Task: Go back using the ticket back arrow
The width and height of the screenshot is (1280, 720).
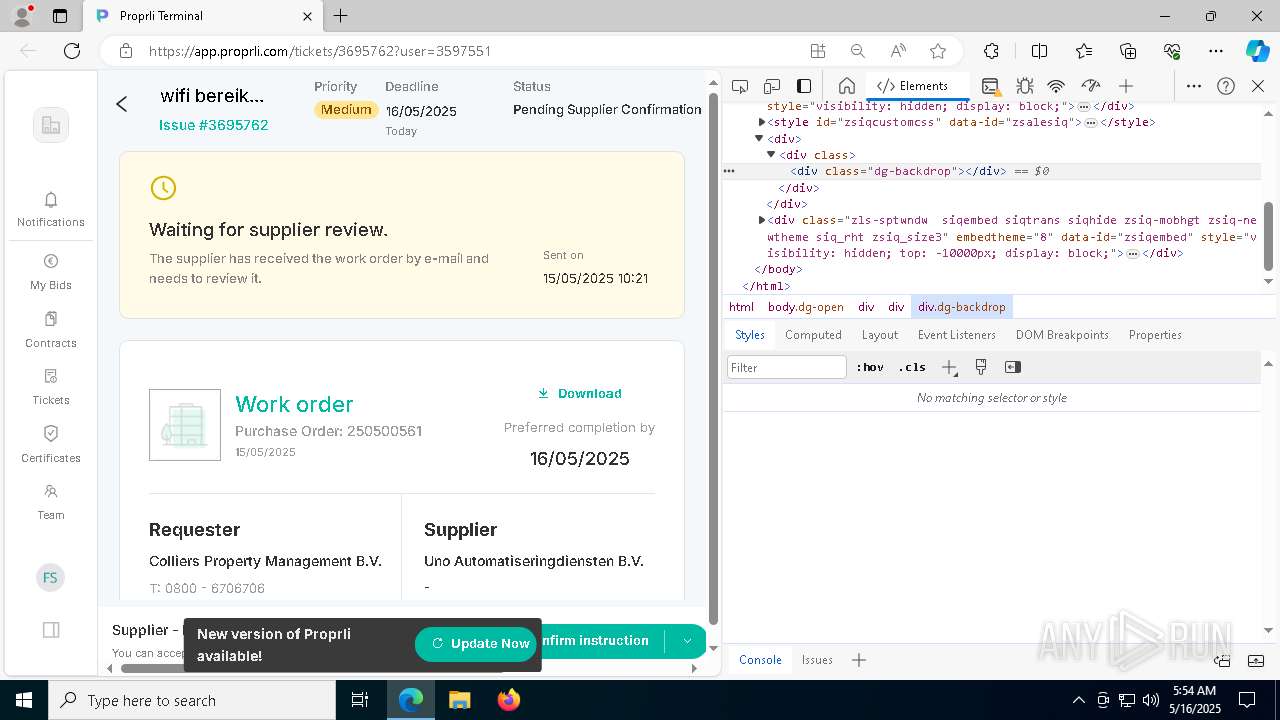Action: coord(122,104)
